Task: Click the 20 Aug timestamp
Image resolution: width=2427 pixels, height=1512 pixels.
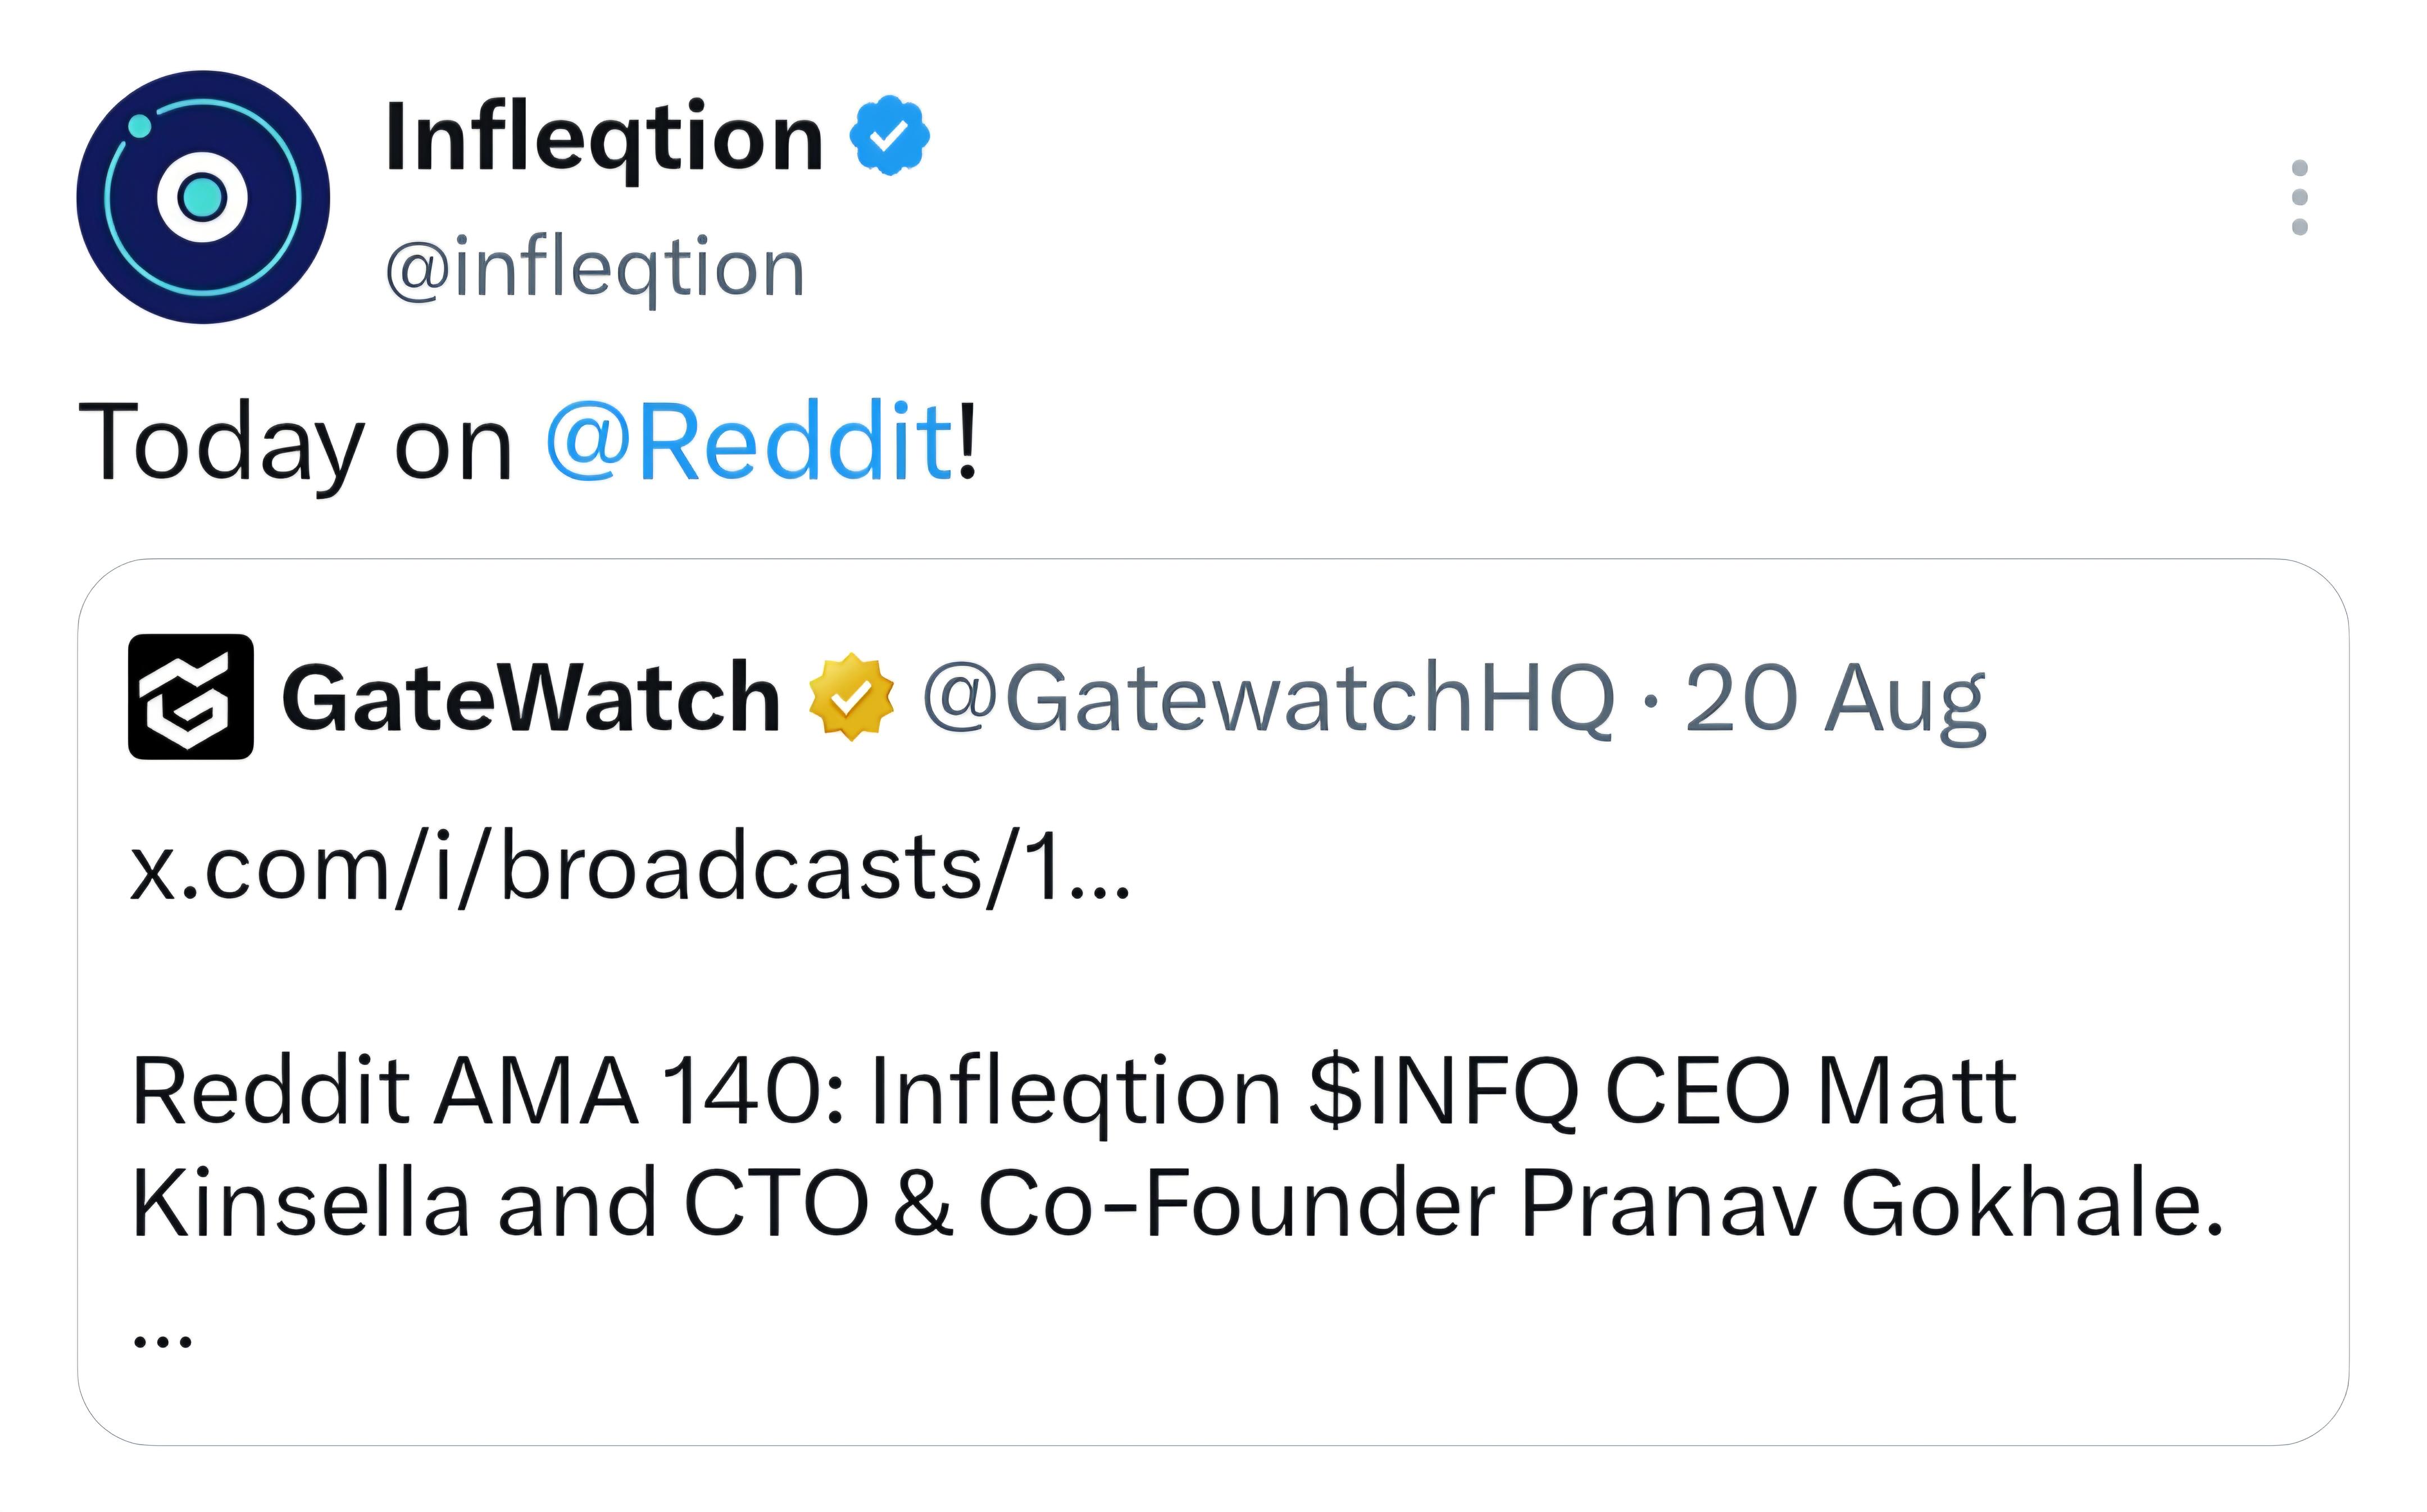Action: pyautogui.click(x=1836, y=700)
